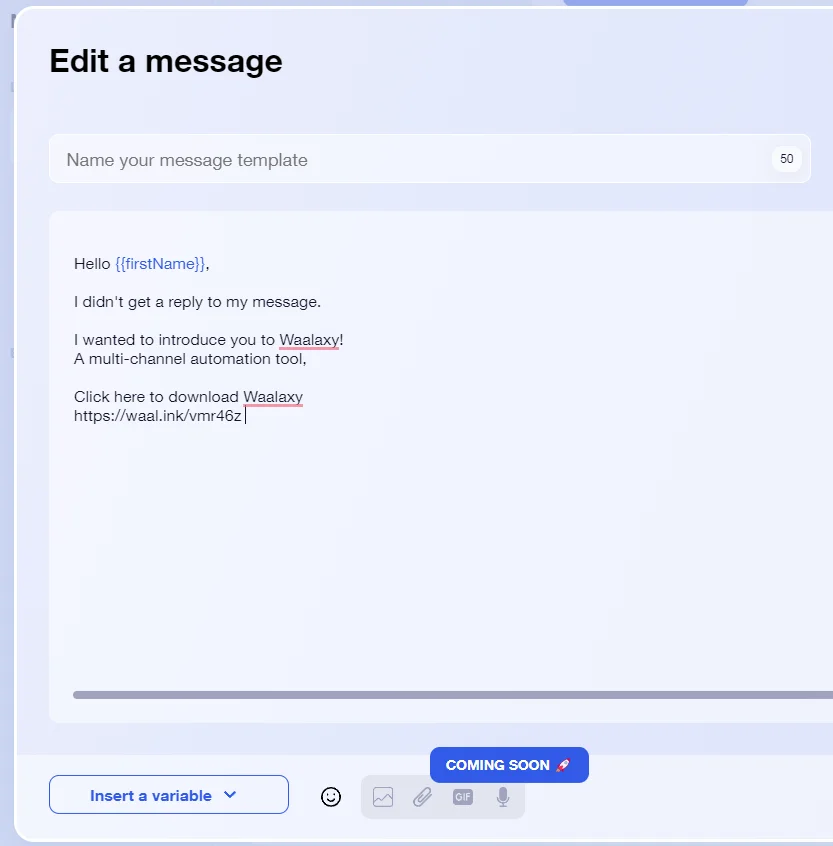Click the {{firstName}} variable in message
This screenshot has height=846, width=833.
(160, 264)
